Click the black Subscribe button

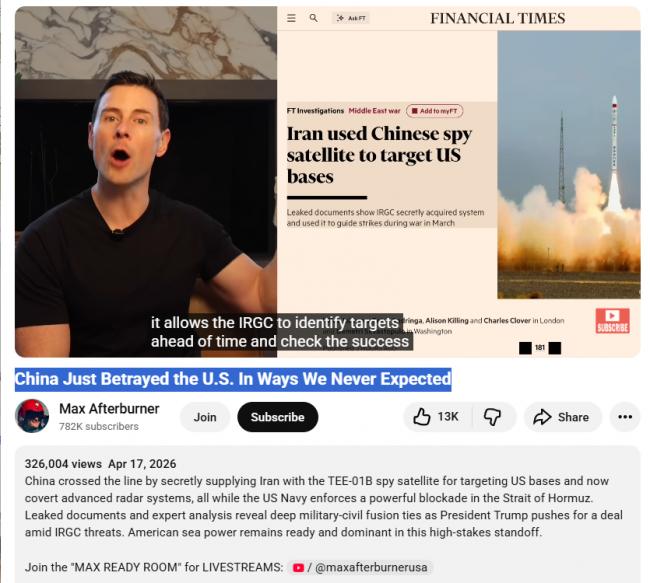[278, 417]
